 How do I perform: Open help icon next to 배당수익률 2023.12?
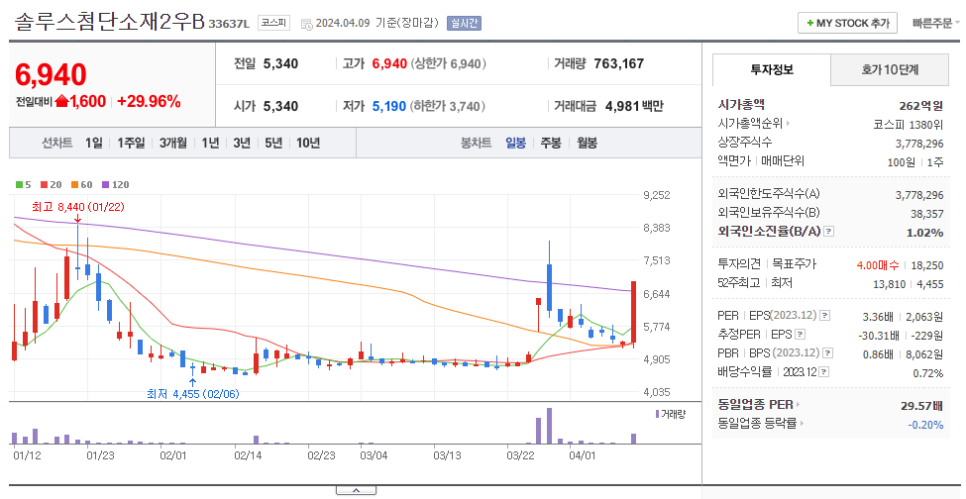point(824,372)
